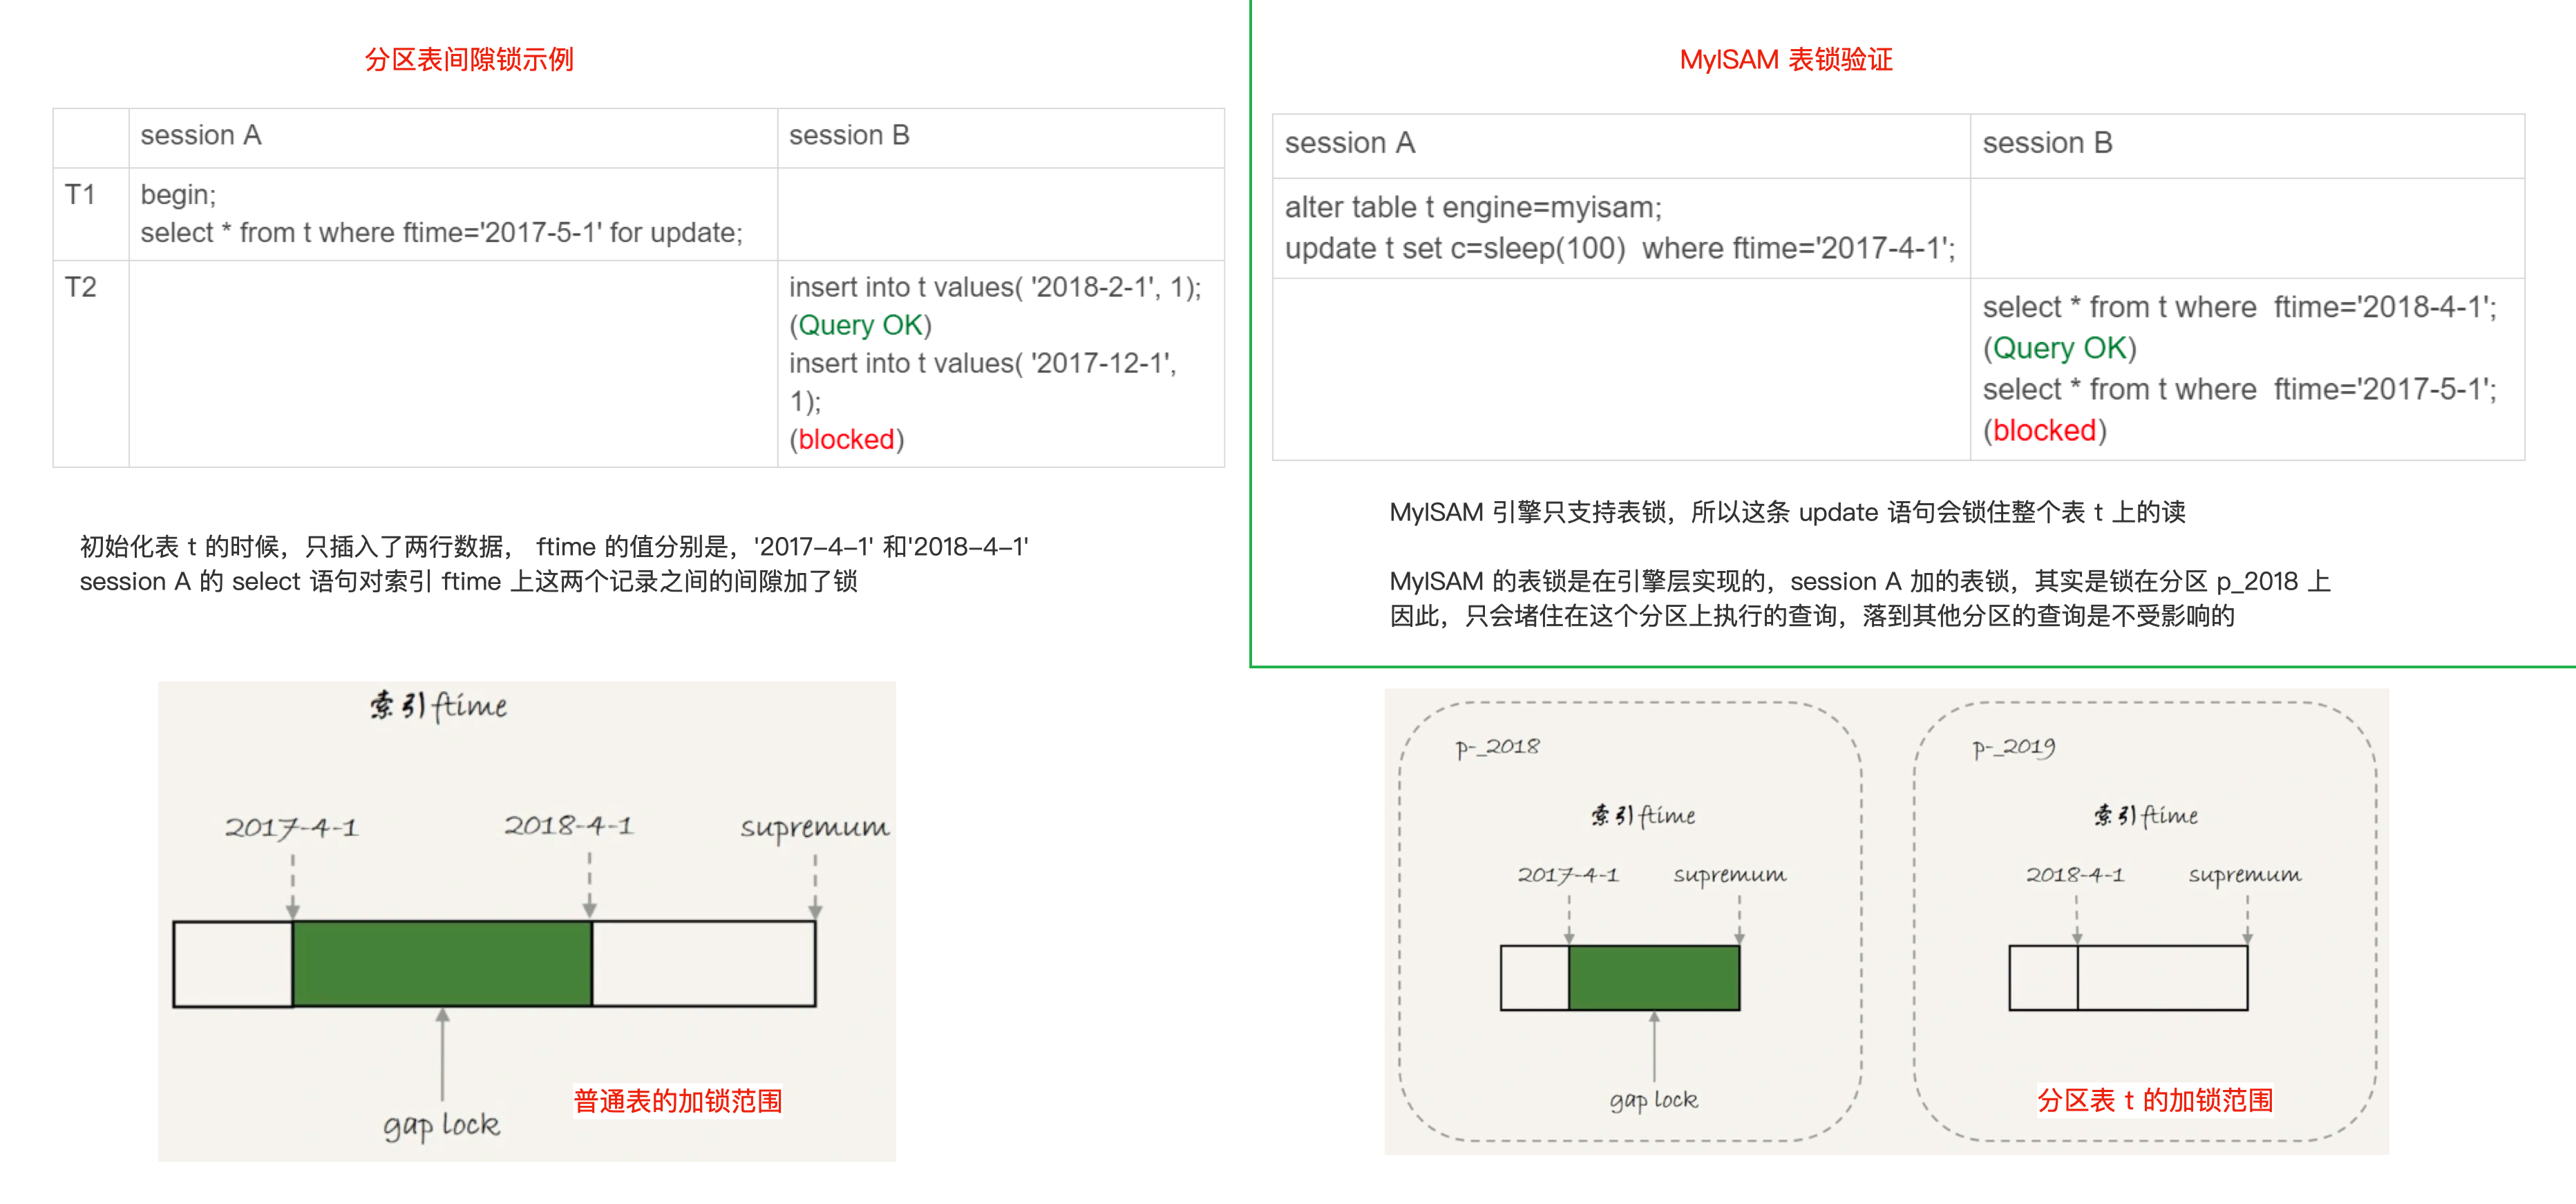The width and height of the screenshot is (2576, 1204).
Task: Click the session B header in right table
Action: pyautogui.click(x=2047, y=143)
